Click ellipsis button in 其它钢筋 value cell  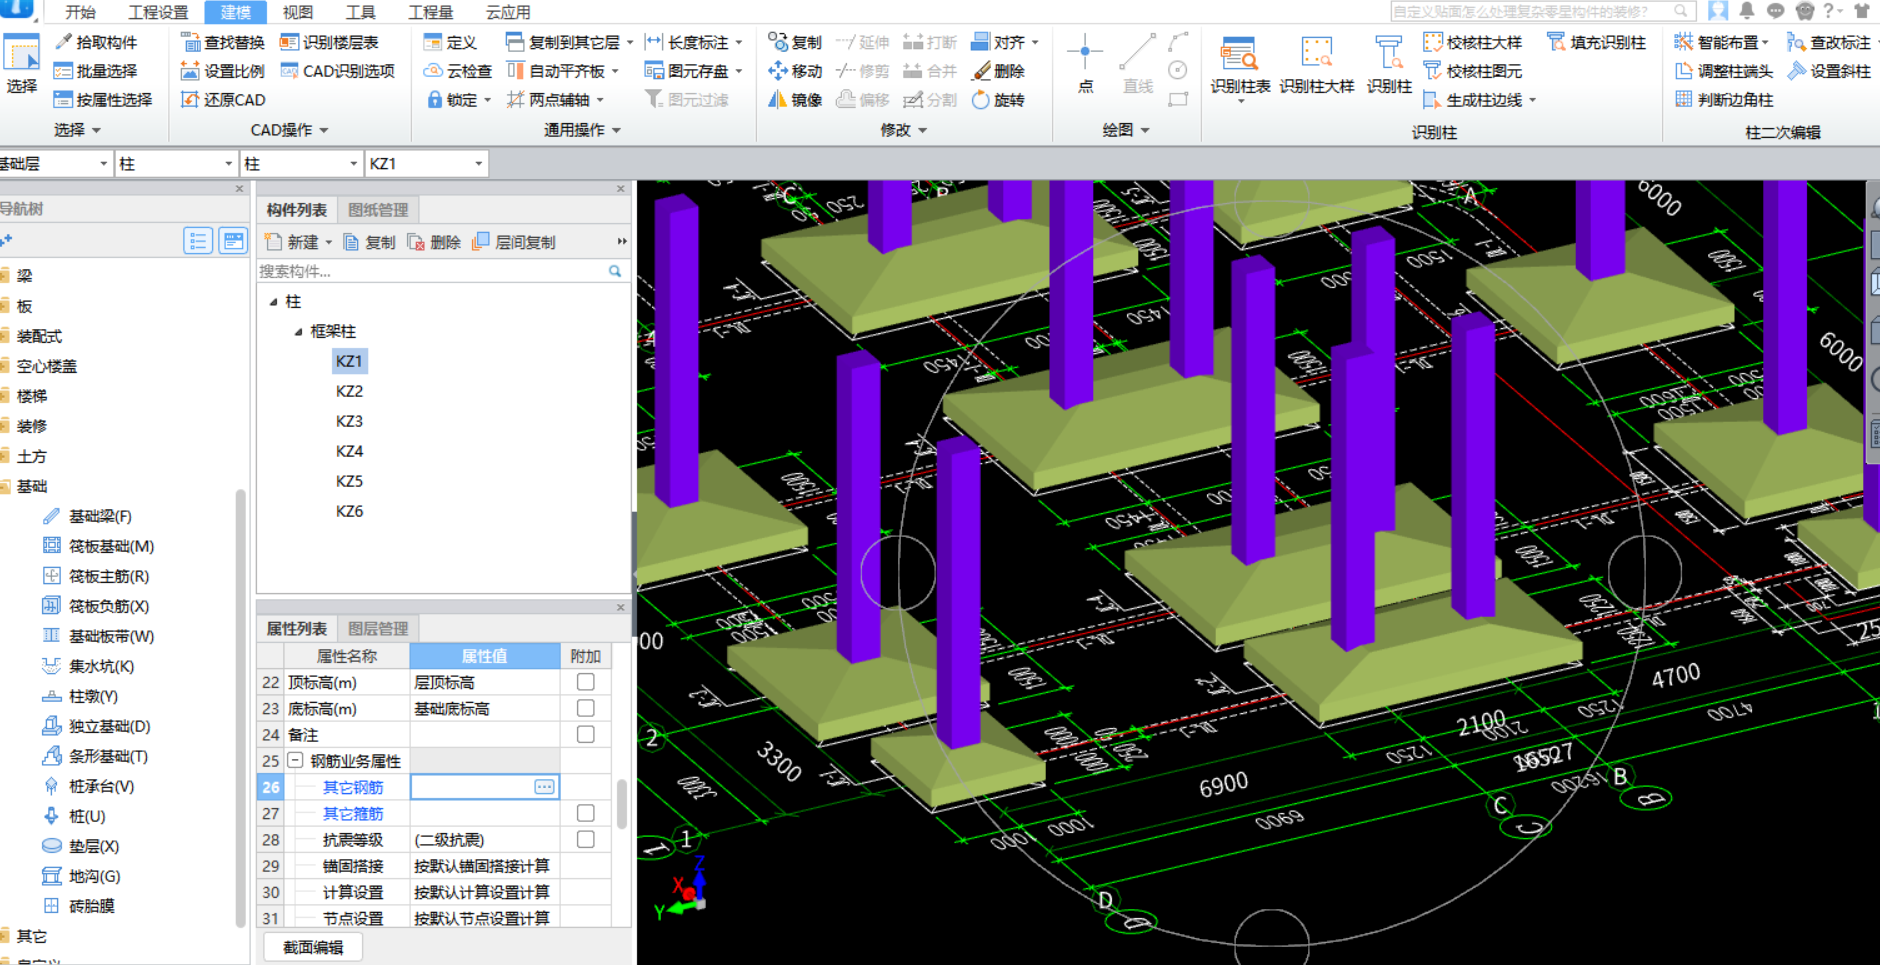pos(544,787)
